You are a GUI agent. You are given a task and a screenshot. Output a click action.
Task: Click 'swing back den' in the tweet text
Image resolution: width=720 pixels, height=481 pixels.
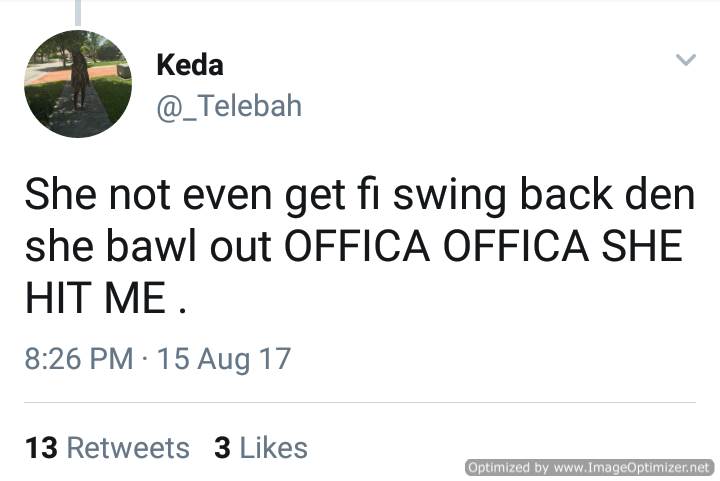pos(544,196)
